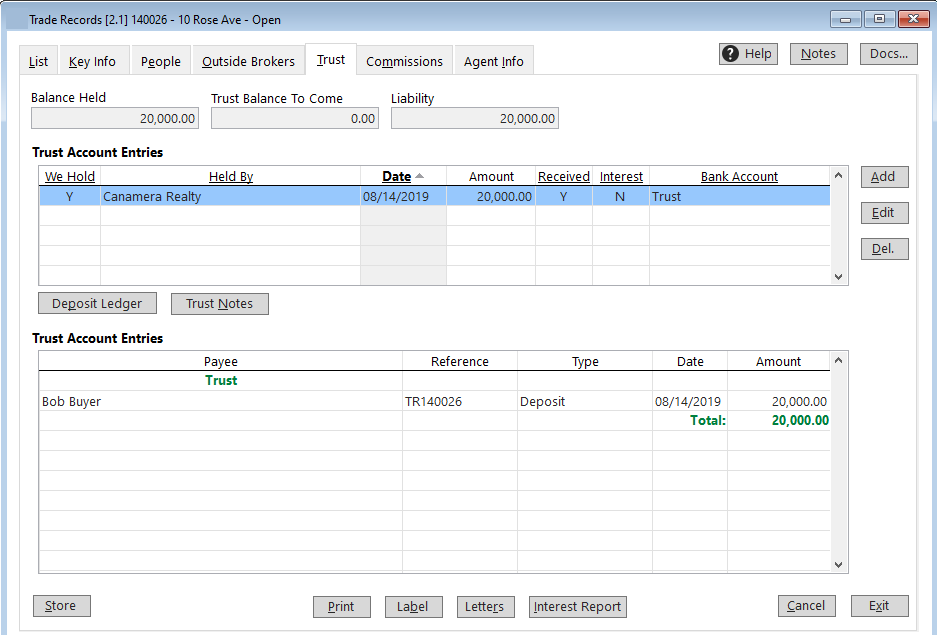
Task: Edit the selected trust entry
Action: (x=884, y=212)
